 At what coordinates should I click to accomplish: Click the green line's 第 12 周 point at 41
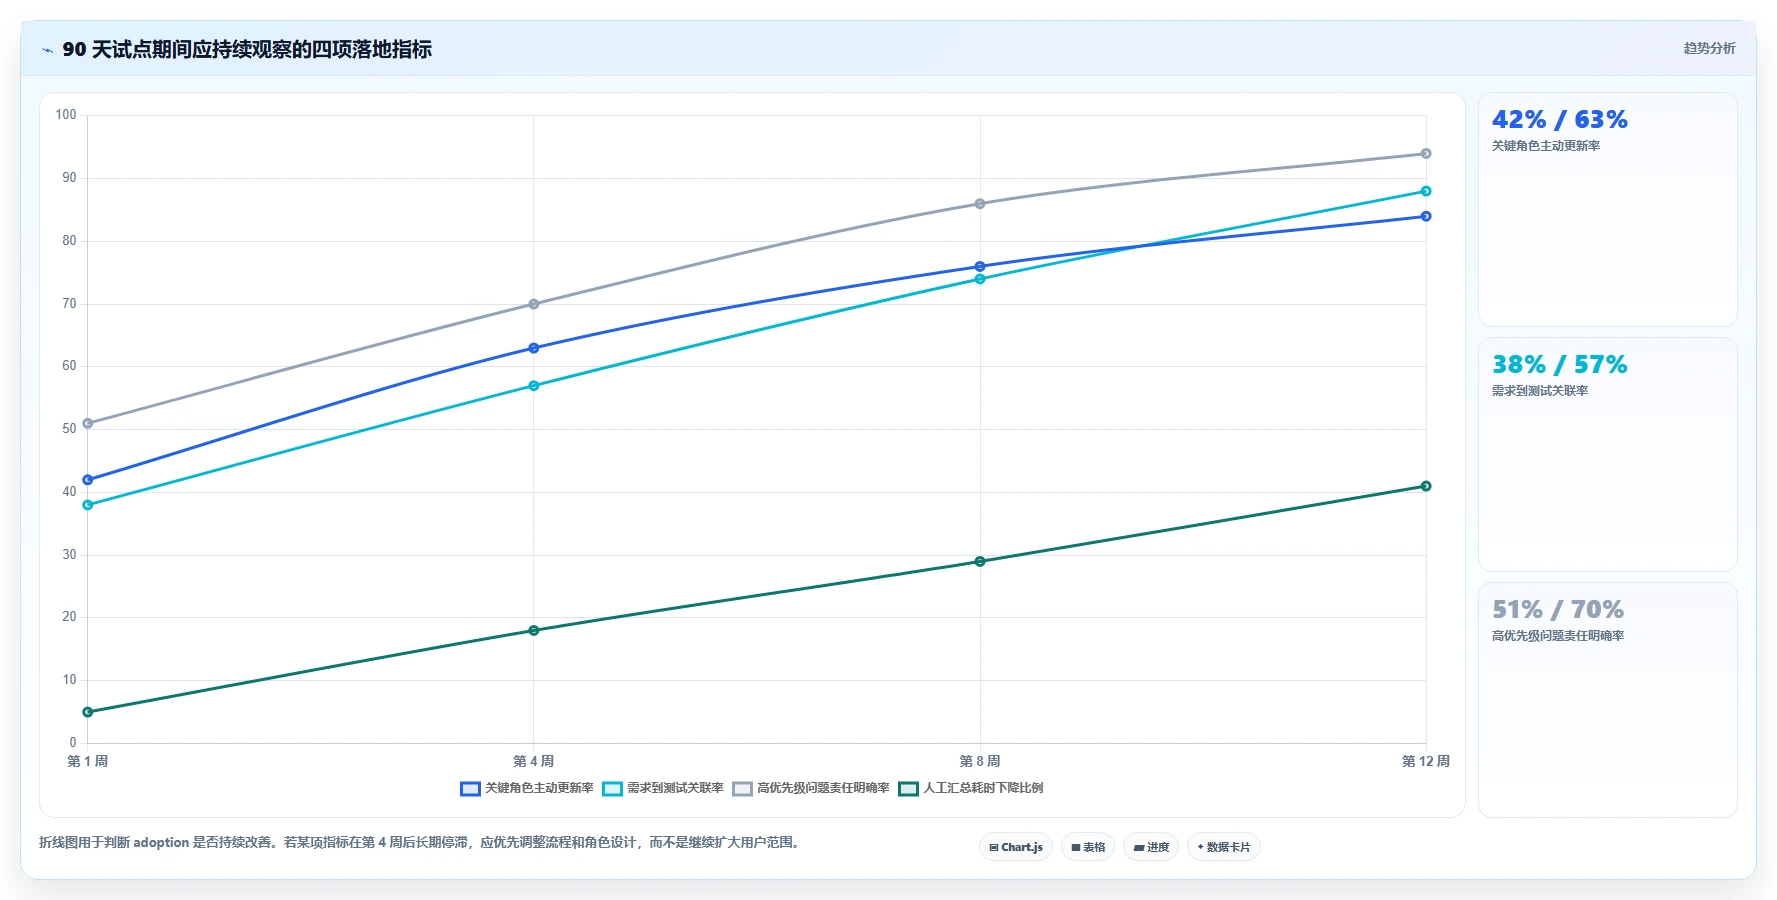[x=1426, y=486]
